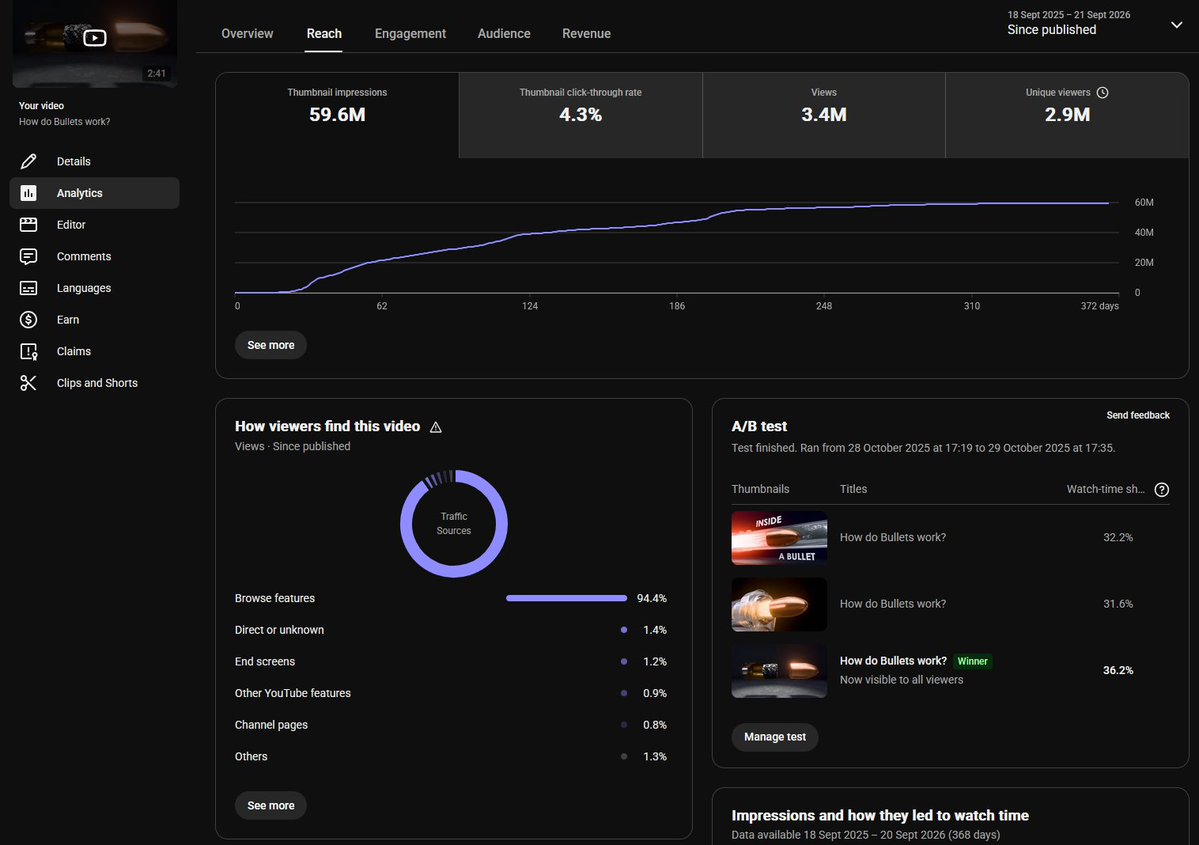The height and width of the screenshot is (845, 1199).
Task: Click the Languages subtitles icon
Action: click(28, 288)
